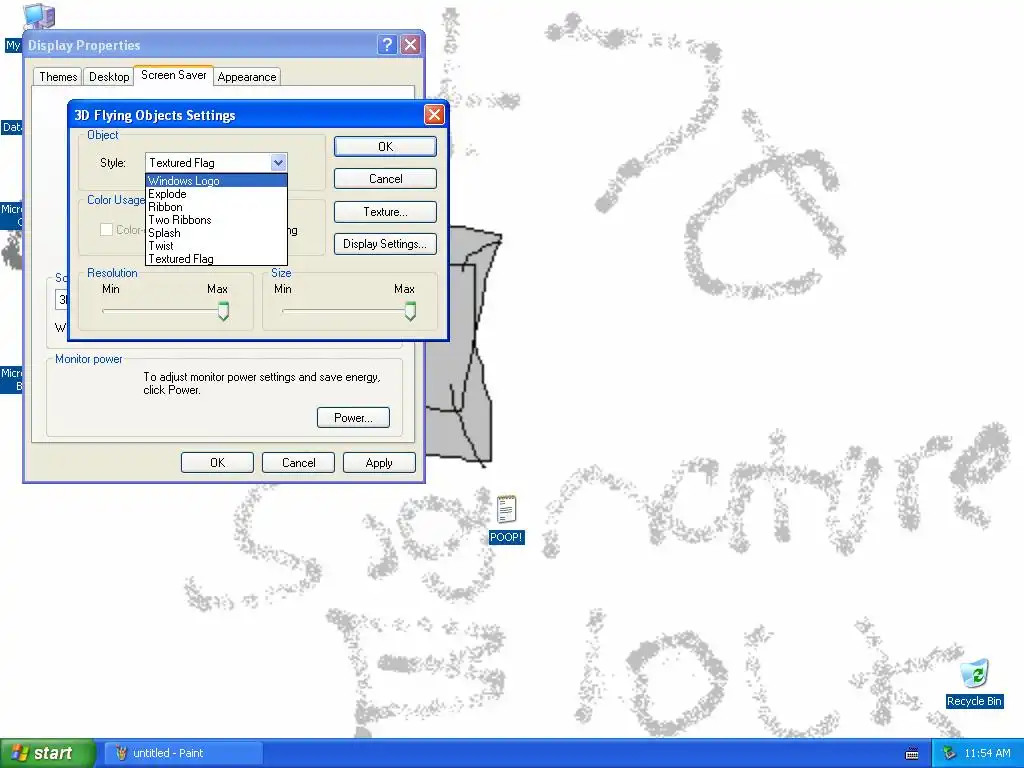Image resolution: width=1024 pixels, height=768 pixels.
Task: Click Cancel in Display Properties
Action: [x=298, y=462]
